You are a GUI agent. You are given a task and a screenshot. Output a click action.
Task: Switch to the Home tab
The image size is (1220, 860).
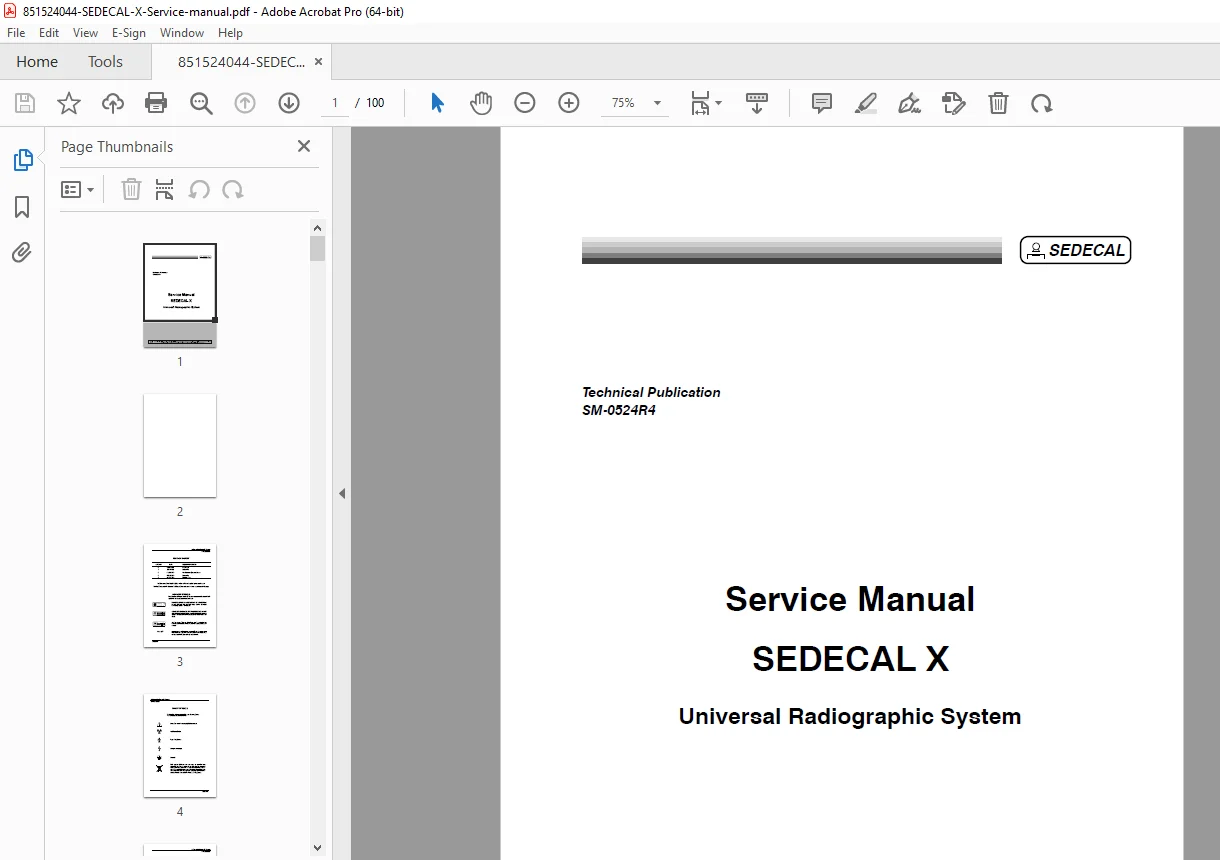pos(37,62)
